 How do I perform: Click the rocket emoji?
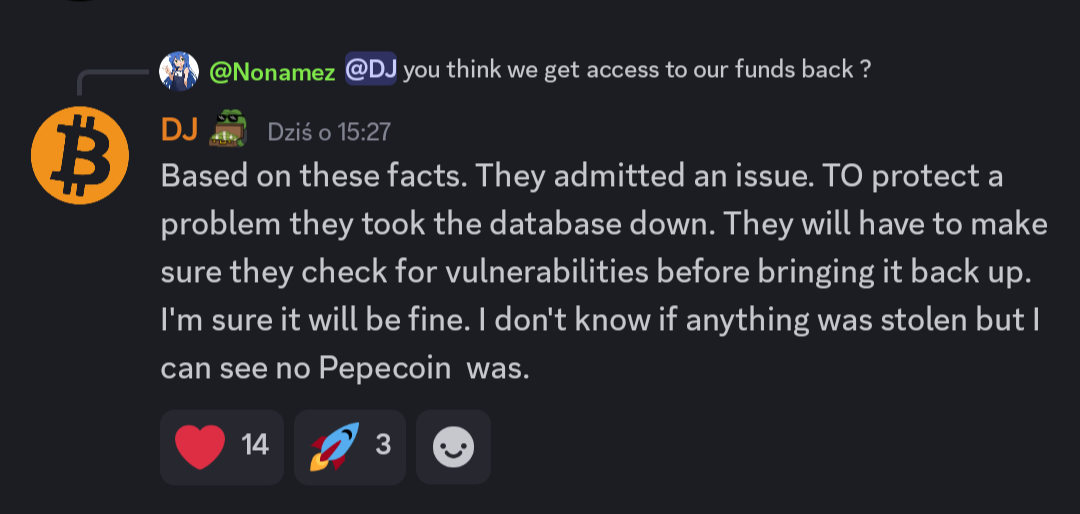[x=334, y=446]
